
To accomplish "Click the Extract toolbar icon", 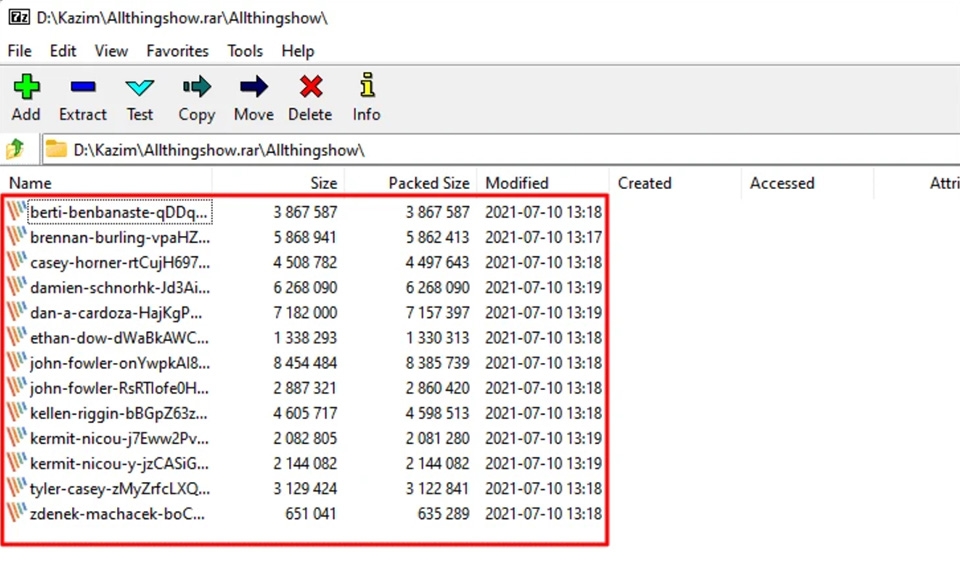I will coord(83,87).
